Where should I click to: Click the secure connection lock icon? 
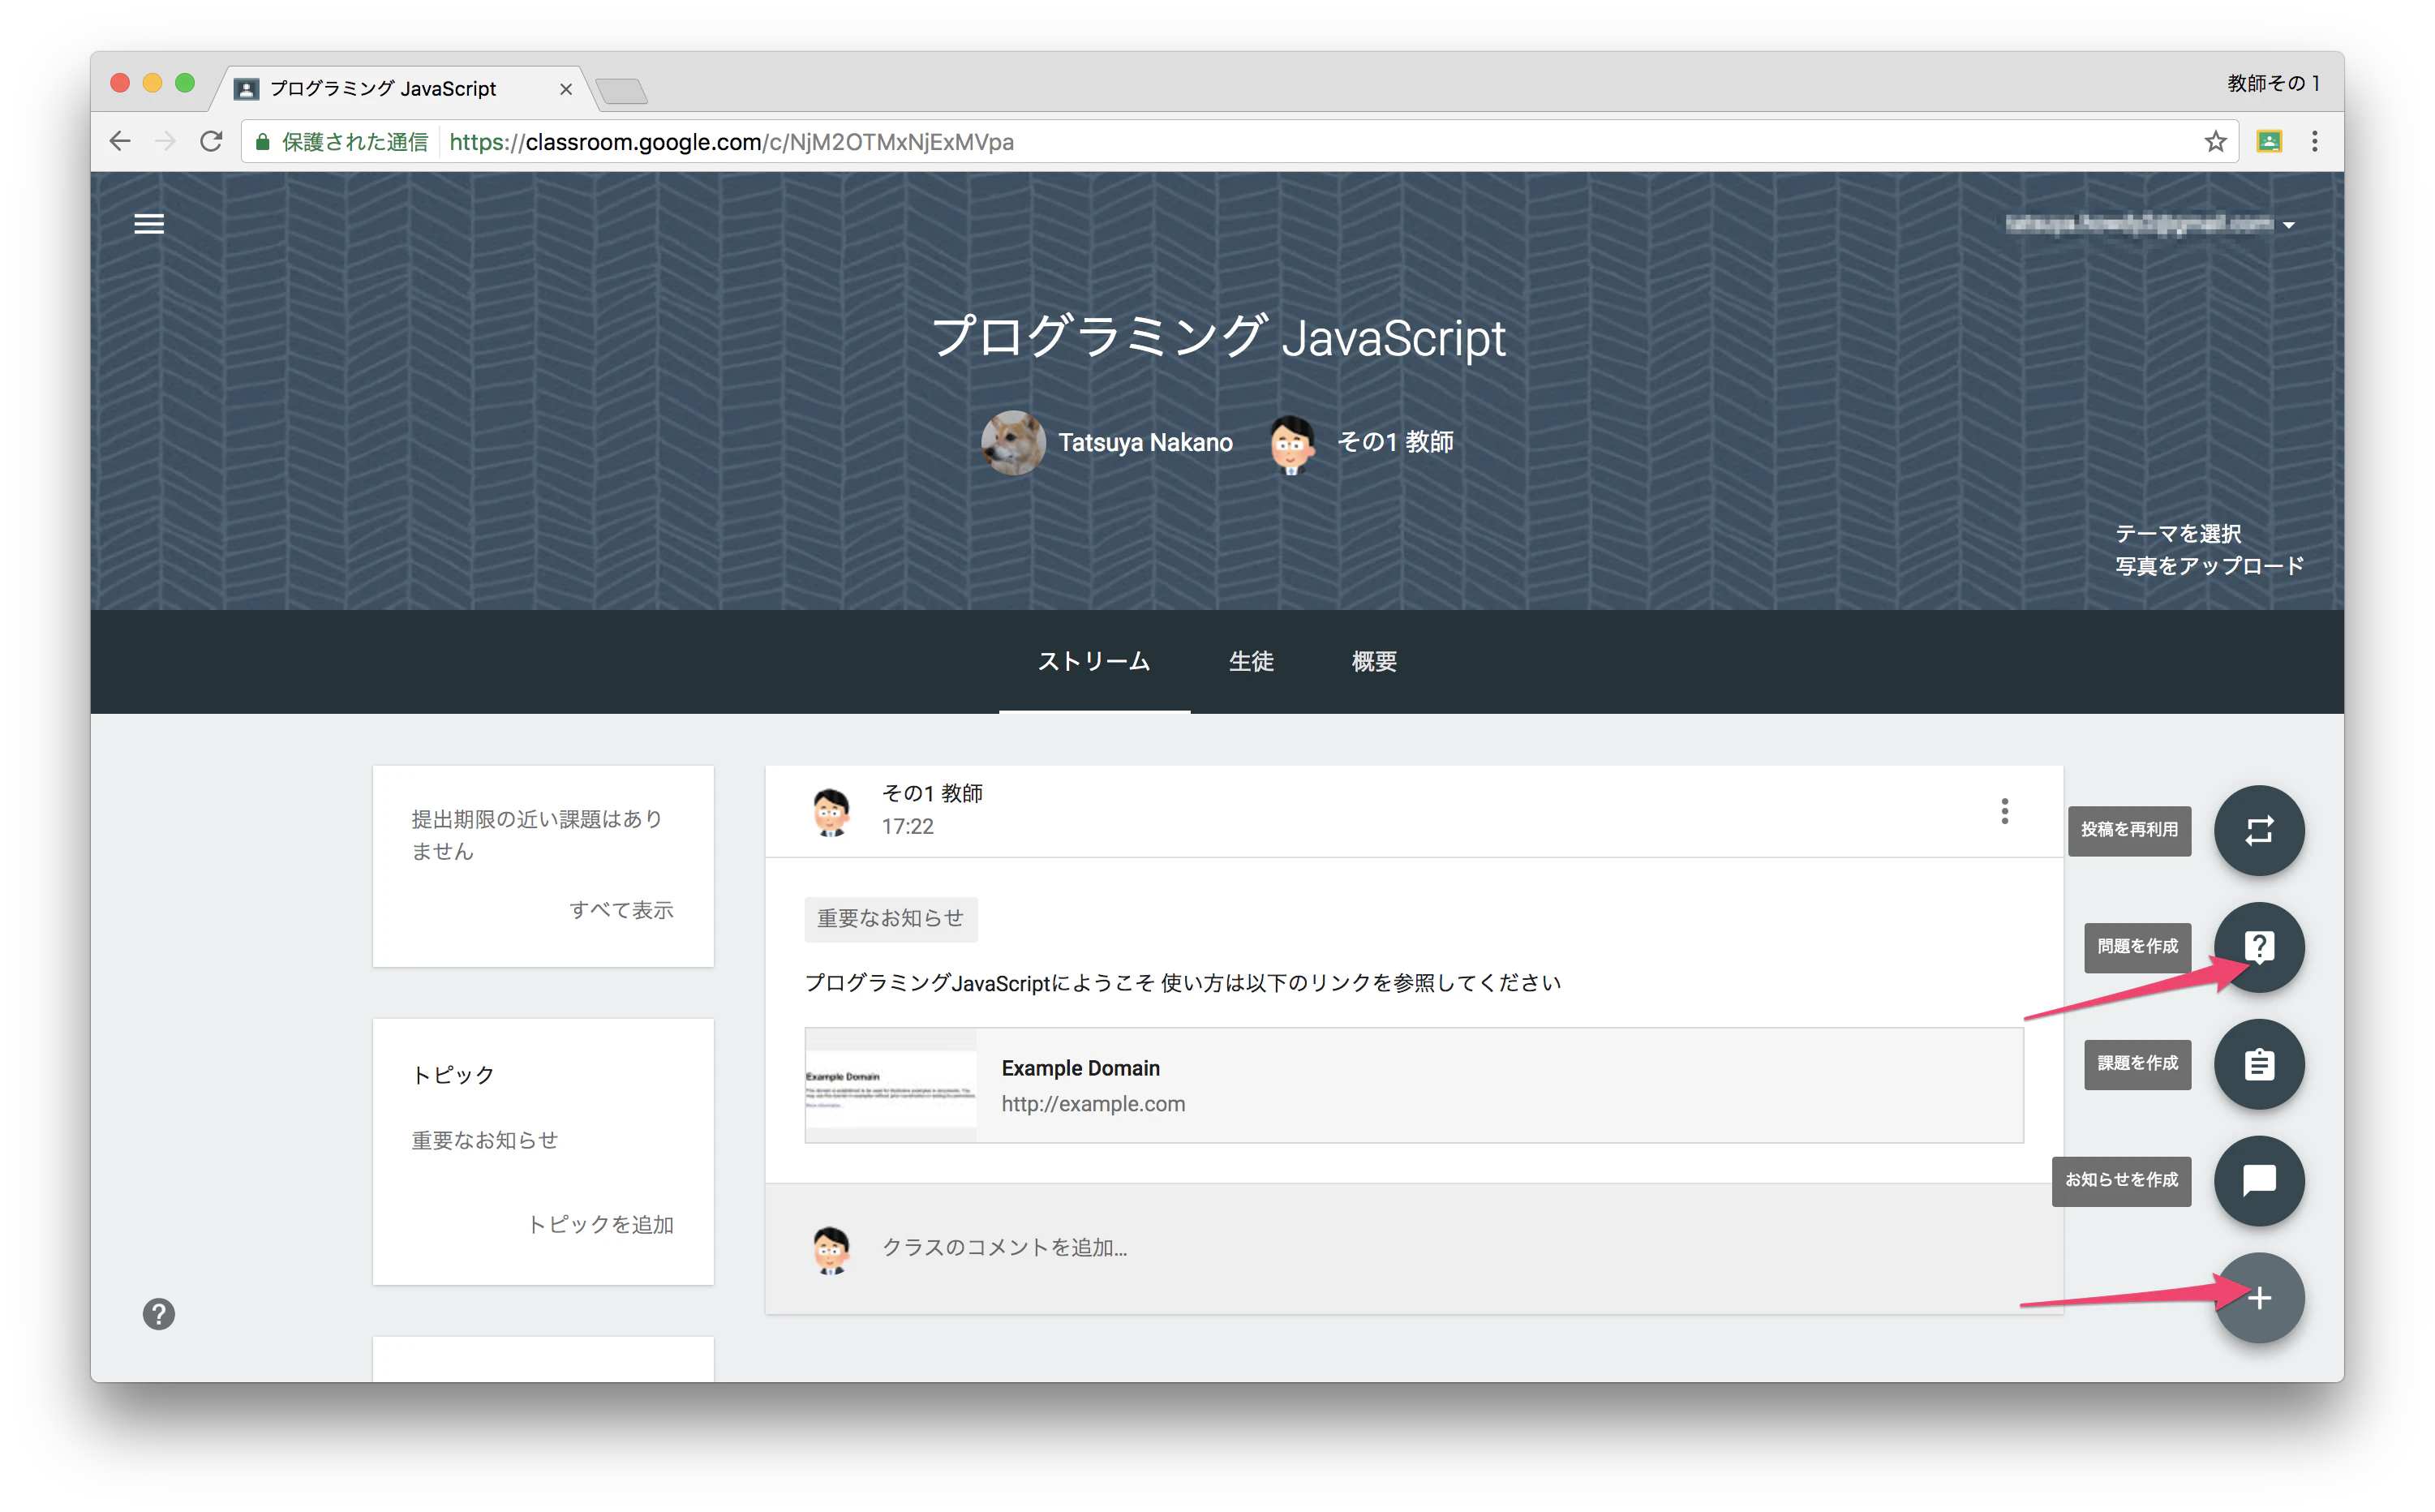click(262, 142)
